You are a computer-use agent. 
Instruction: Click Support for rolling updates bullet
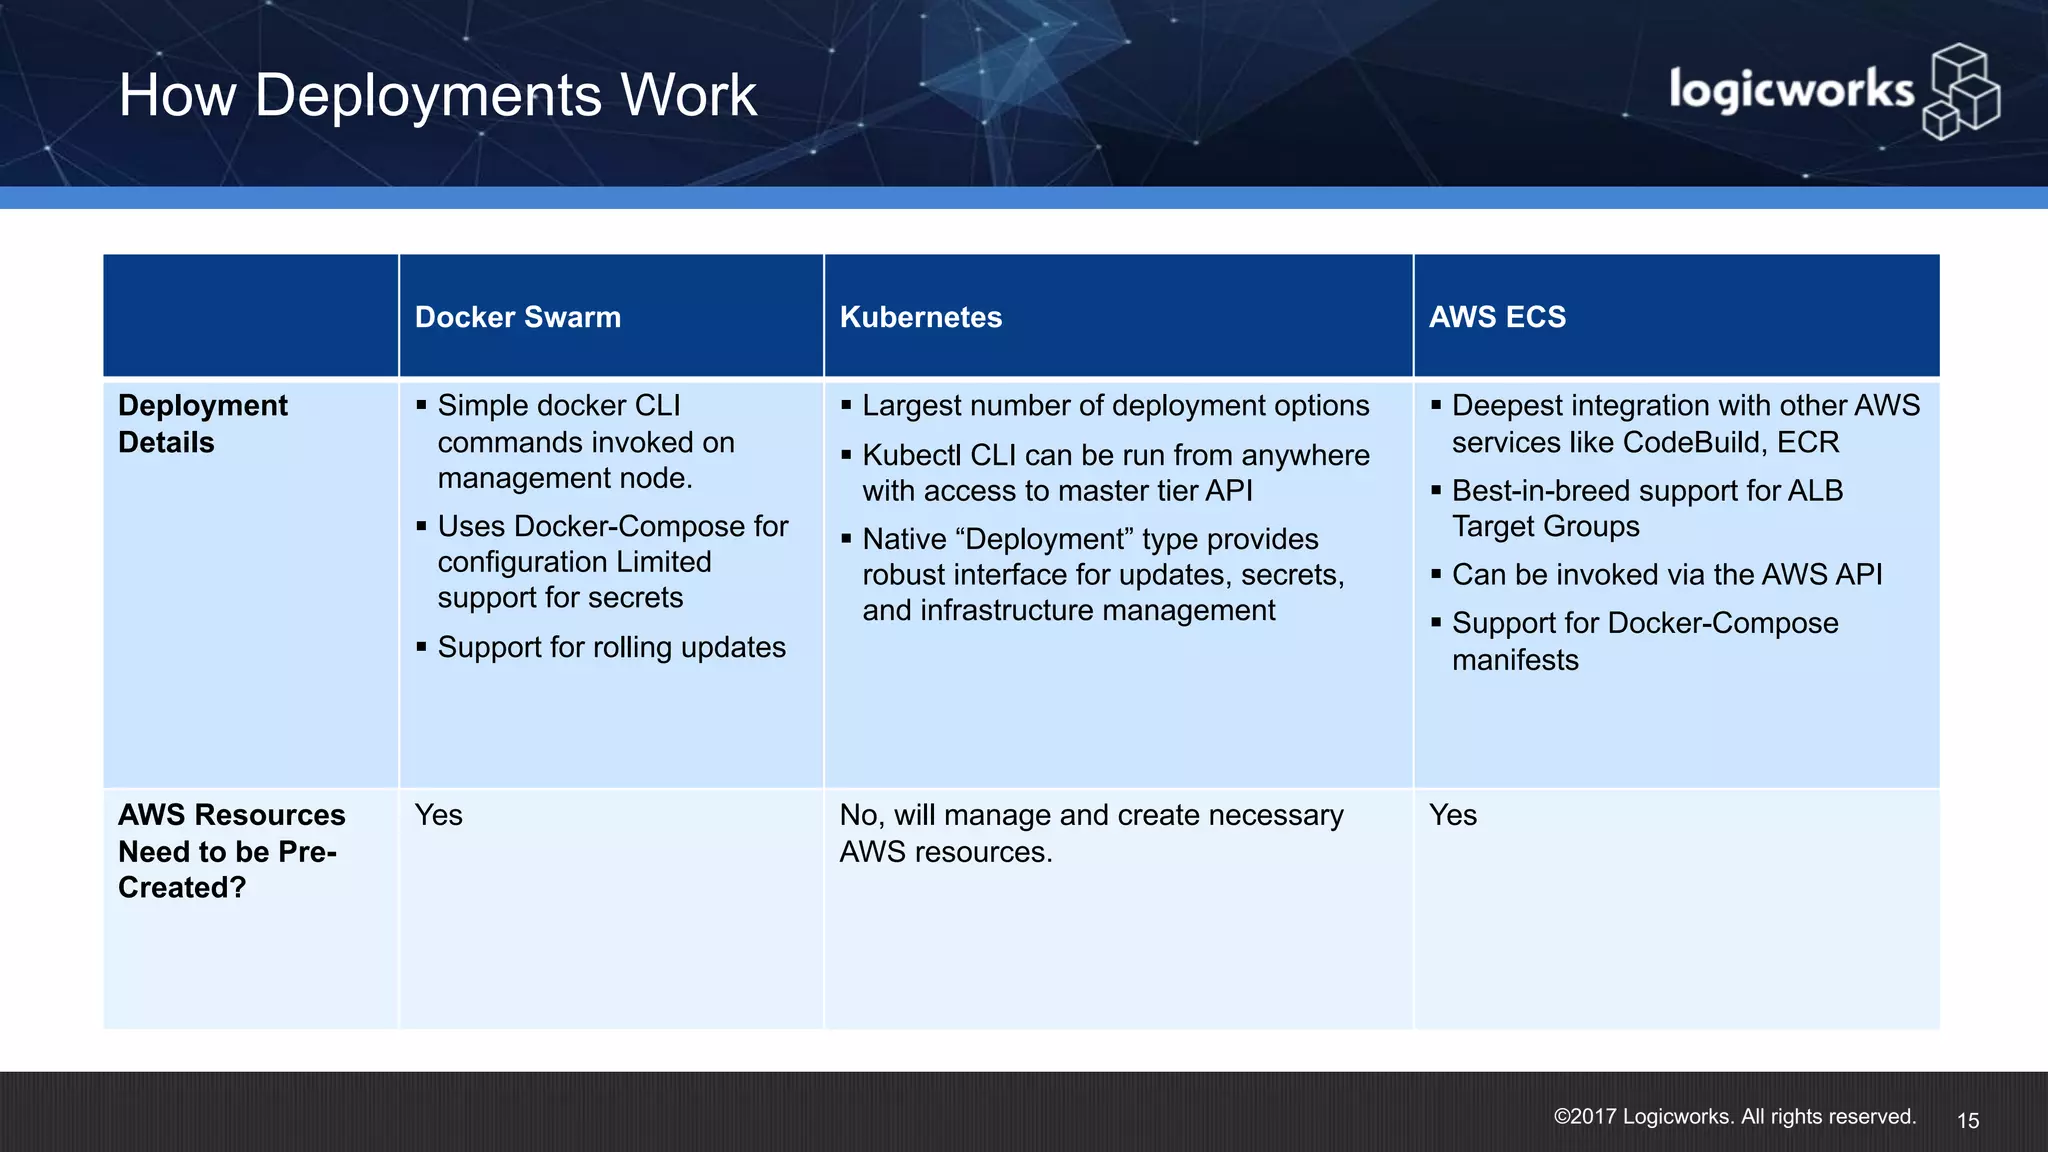coord(611,647)
